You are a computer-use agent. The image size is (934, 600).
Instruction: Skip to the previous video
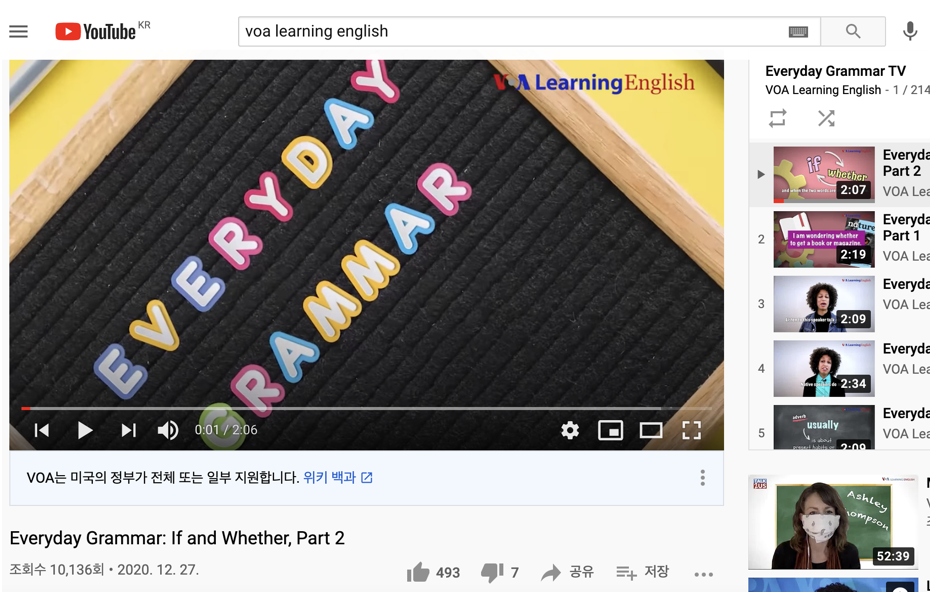click(42, 430)
